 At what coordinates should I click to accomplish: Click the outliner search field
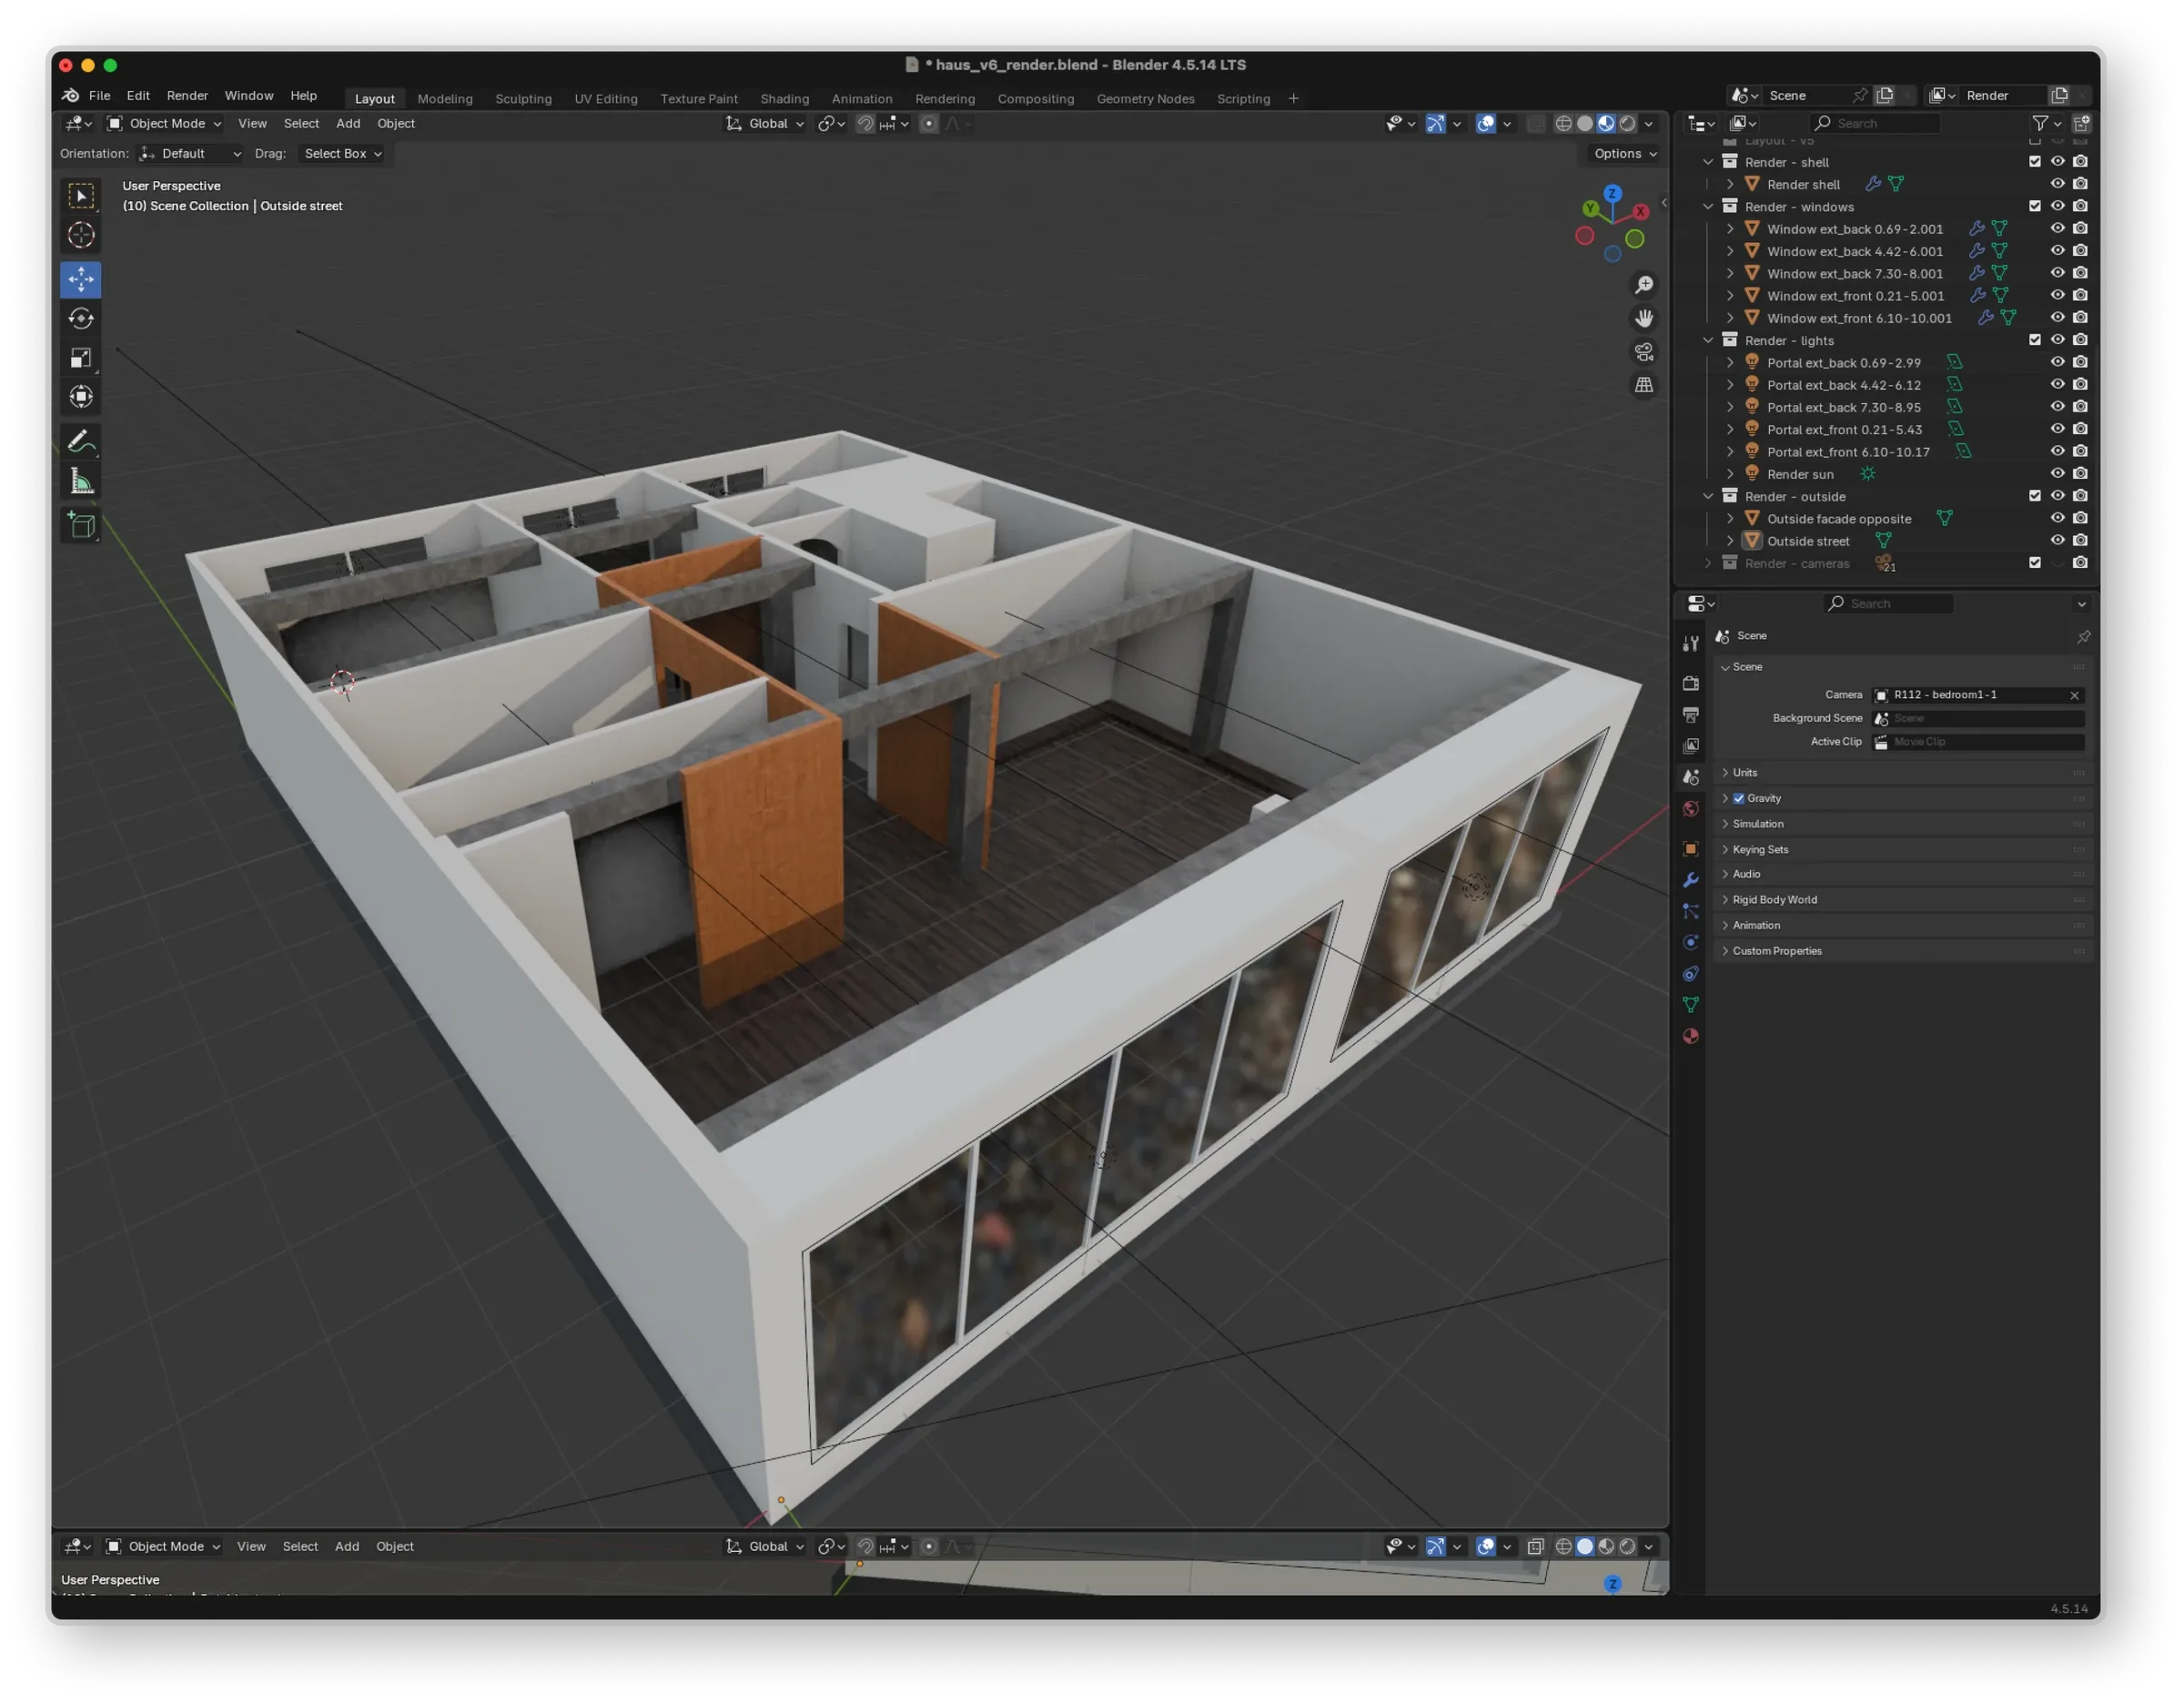pyautogui.click(x=1876, y=123)
